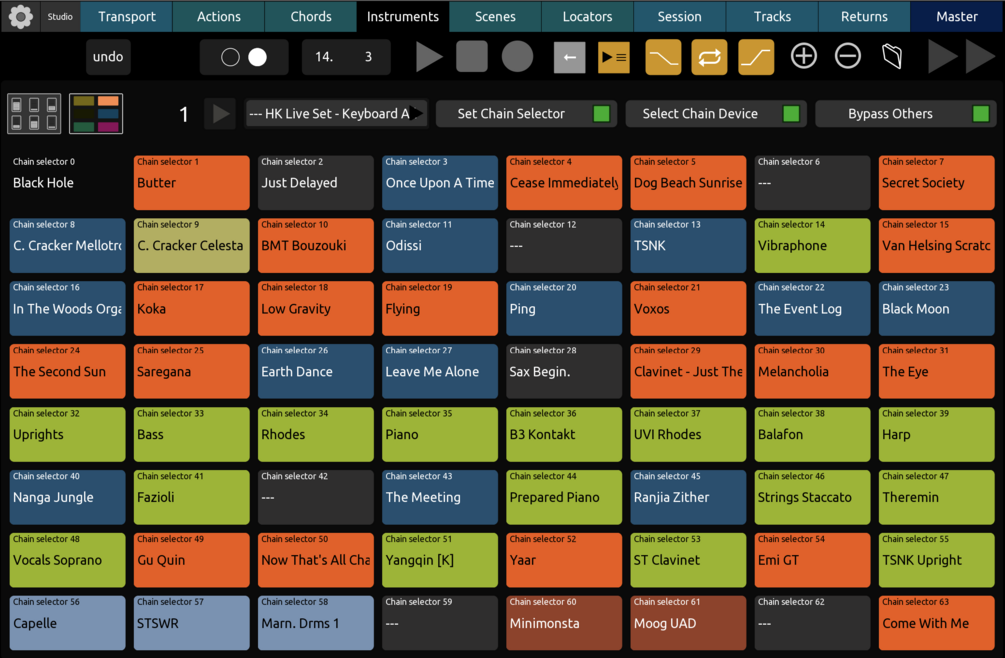Open the Actions tab
This screenshot has height=658, width=1005.
(x=219, y=16)
